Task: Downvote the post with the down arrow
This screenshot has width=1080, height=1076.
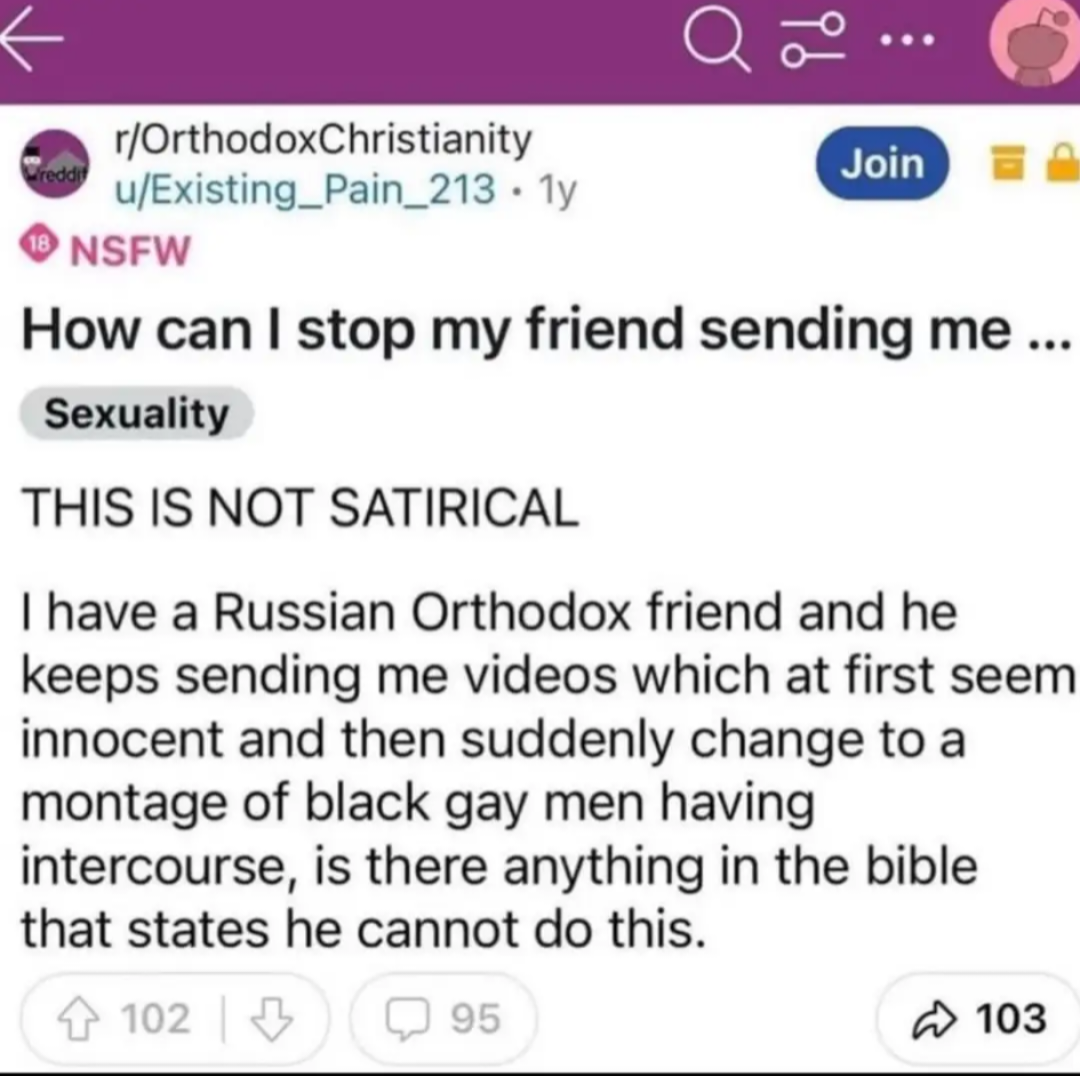Action: pyautogui.click(x=272, y=1019)
